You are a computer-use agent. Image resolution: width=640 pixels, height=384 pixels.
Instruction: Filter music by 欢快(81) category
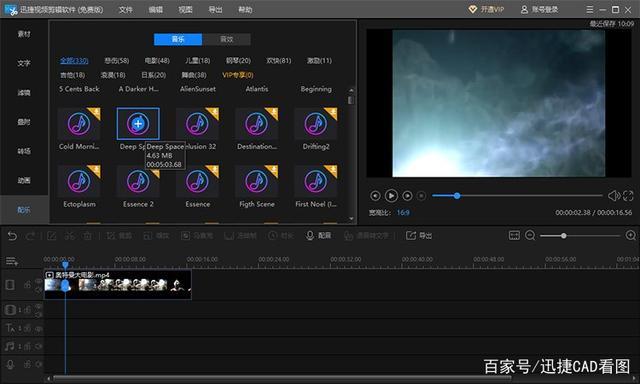tap(279, 61)
